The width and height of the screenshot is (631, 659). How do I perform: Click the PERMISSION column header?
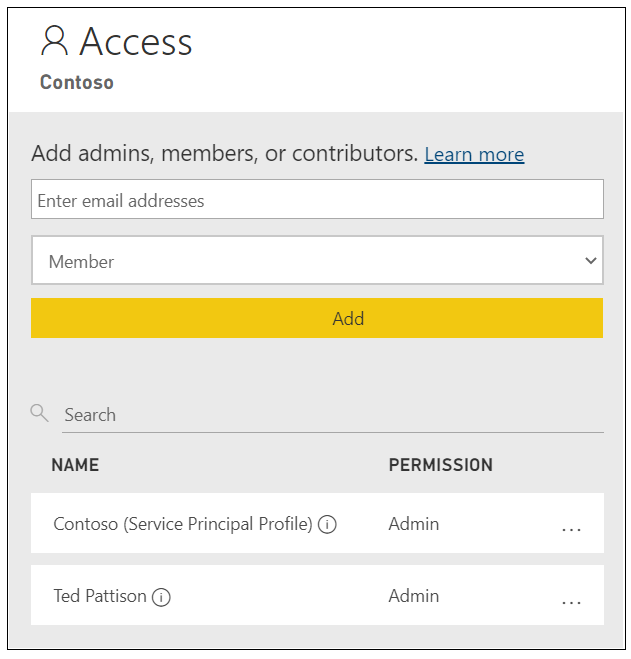click(440, 465)
